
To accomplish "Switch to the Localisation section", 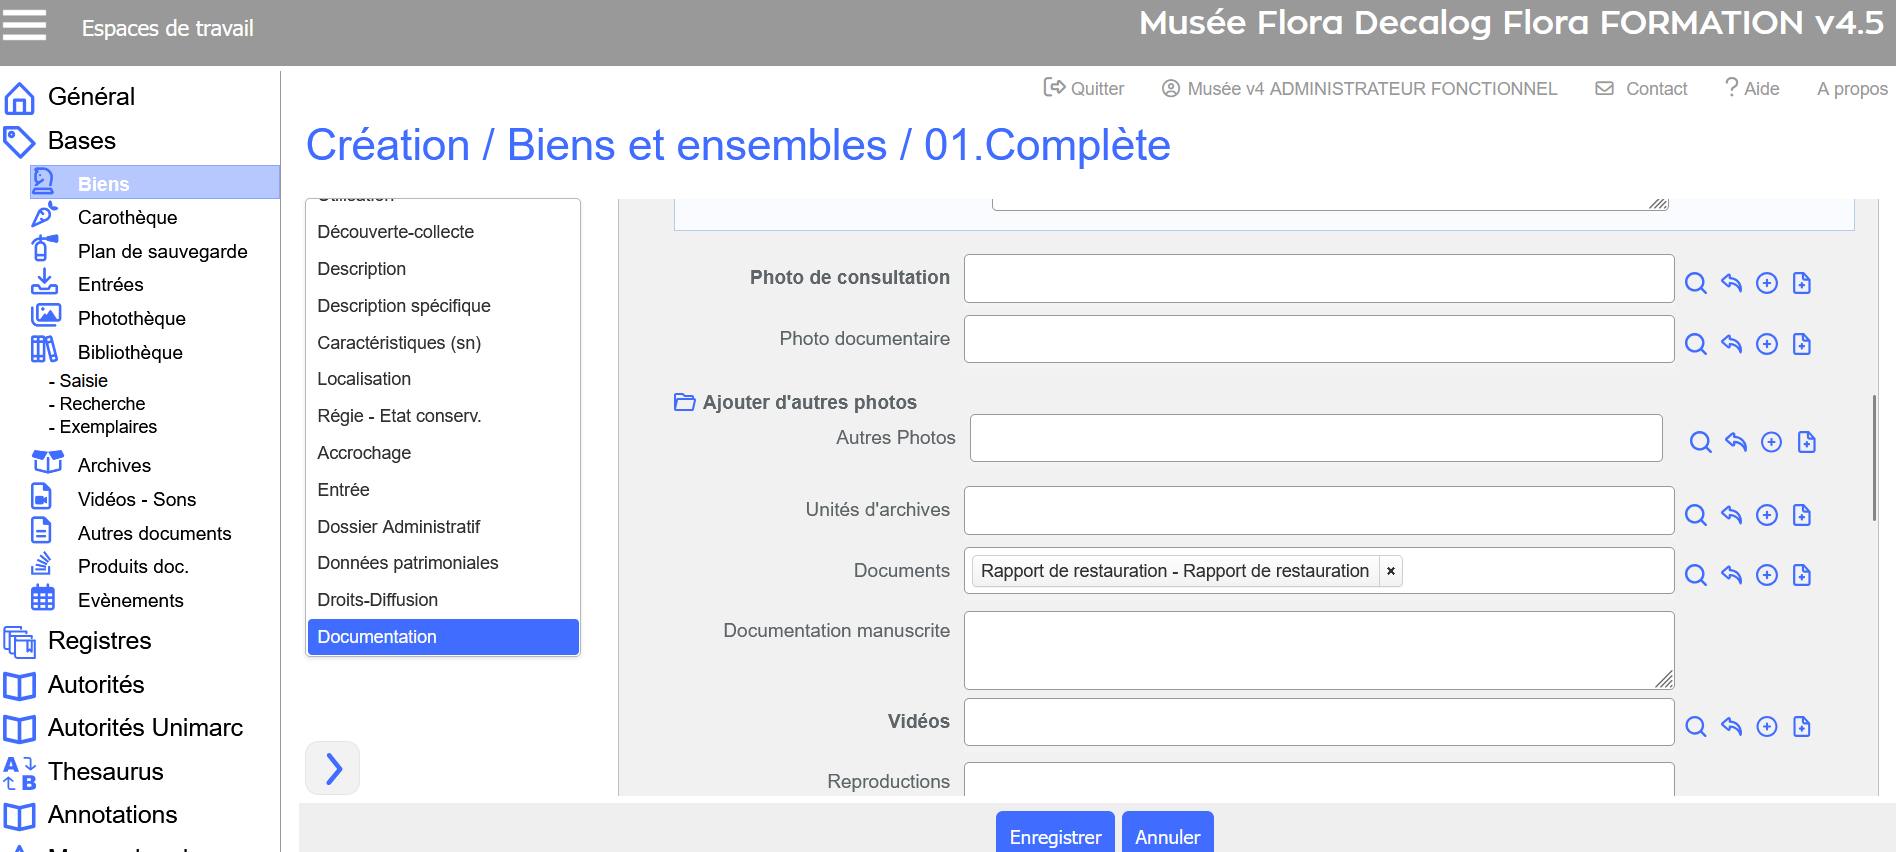I will click(x=364, y=379).
